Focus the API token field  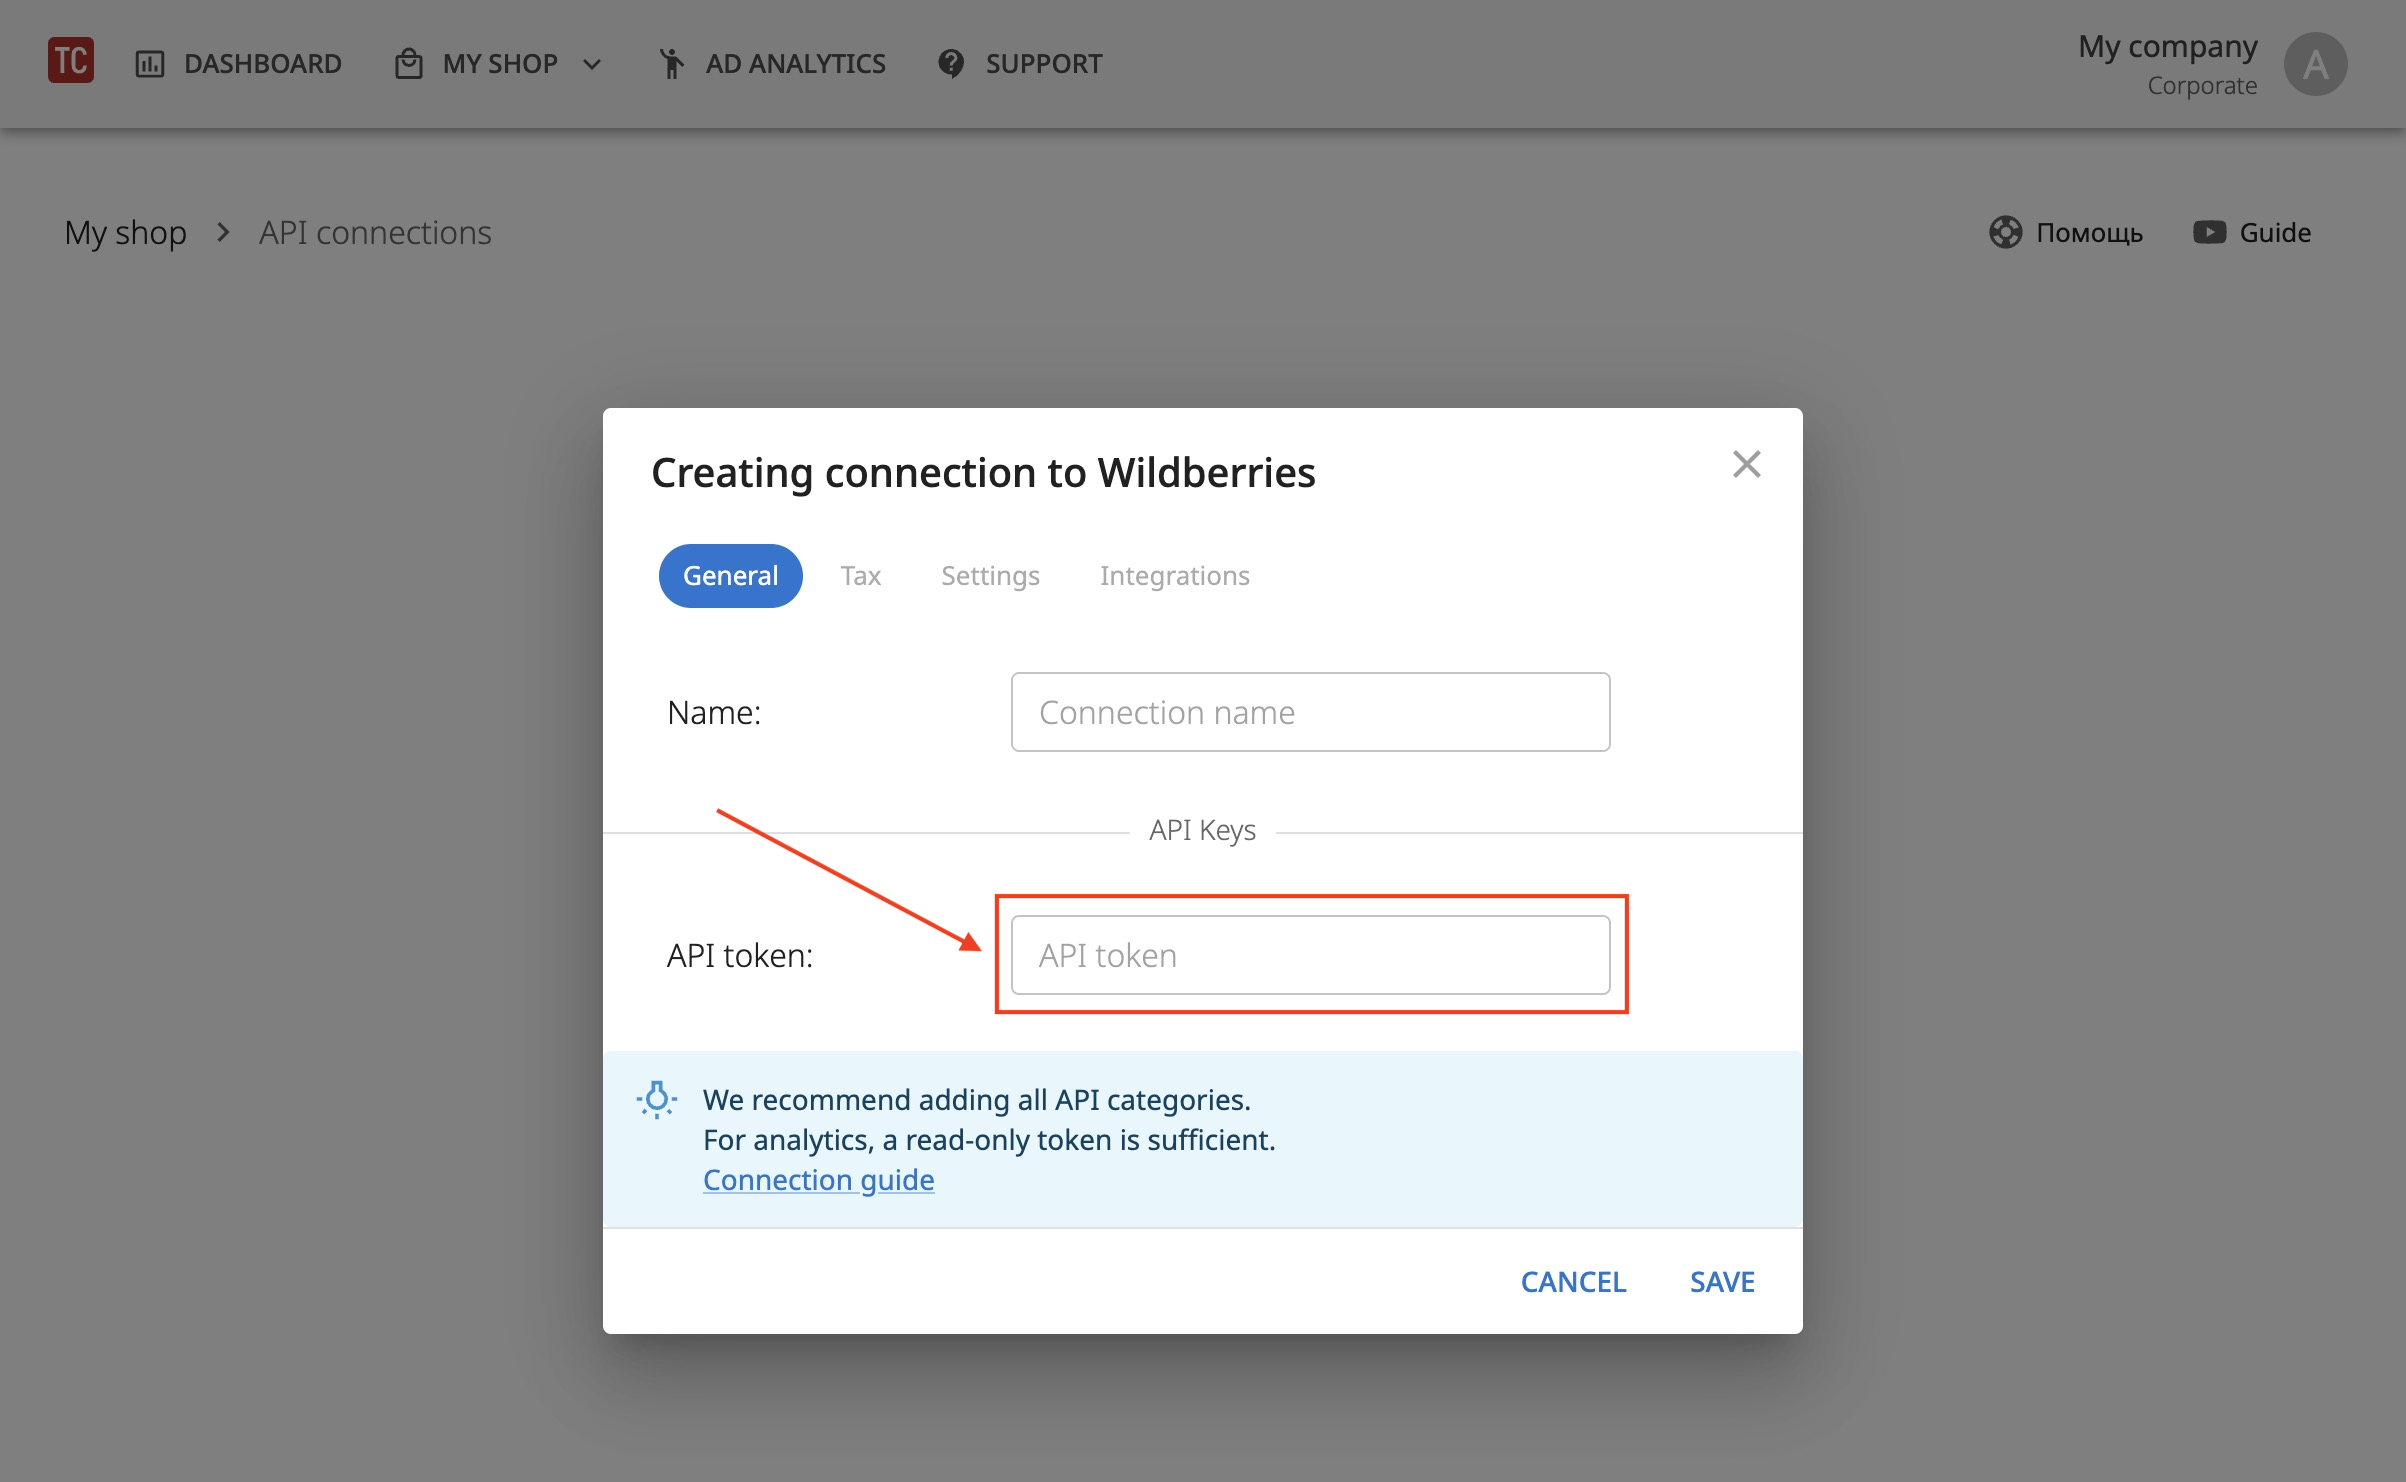click(1310, 955)
